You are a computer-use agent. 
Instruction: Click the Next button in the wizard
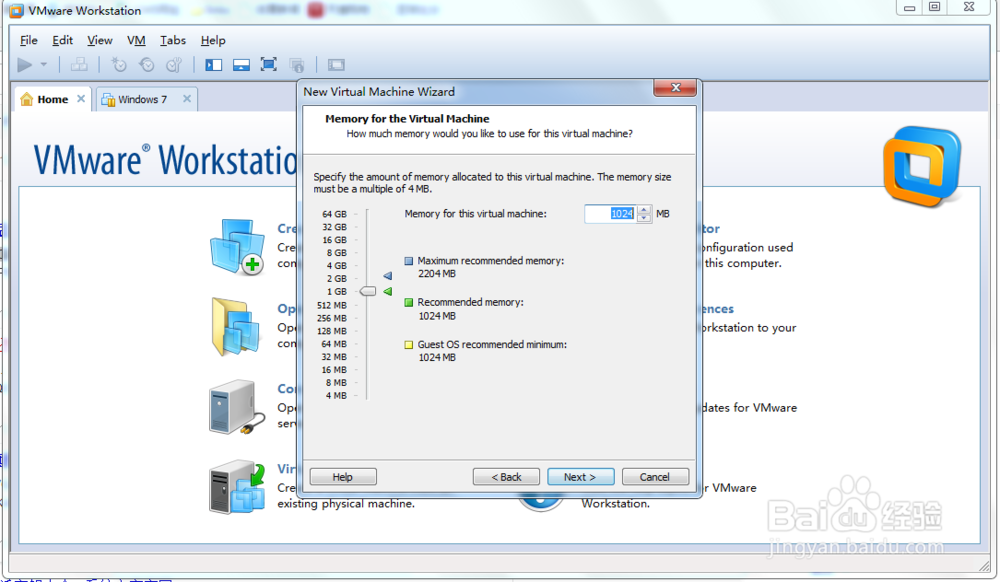(581, 477)
